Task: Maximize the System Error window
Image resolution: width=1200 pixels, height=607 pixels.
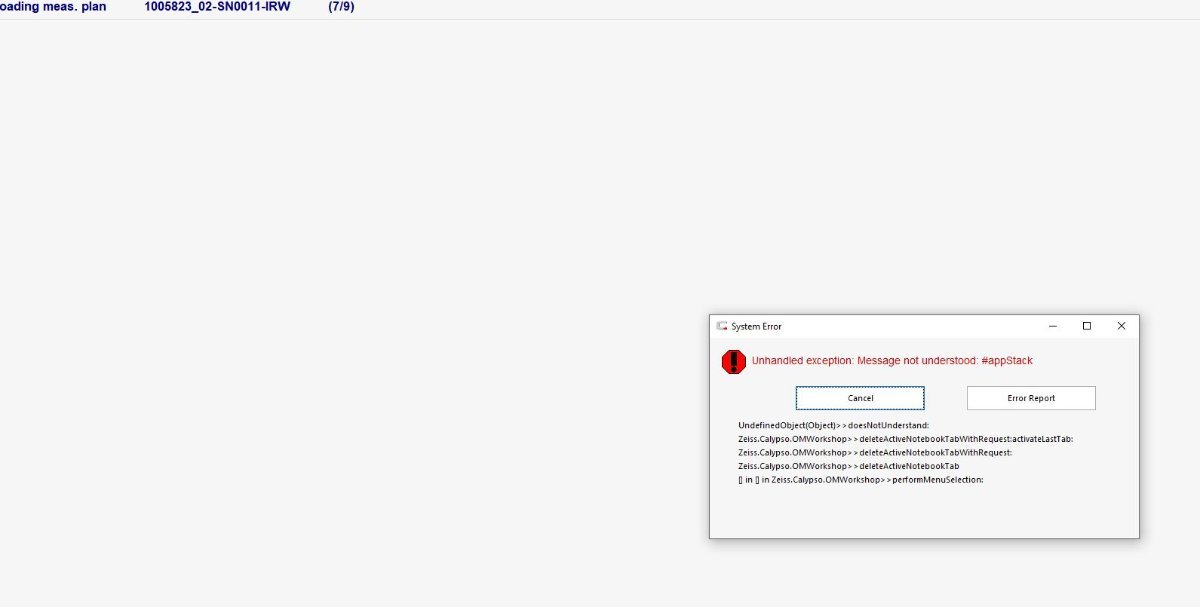Action: (x=1087, y=326)
